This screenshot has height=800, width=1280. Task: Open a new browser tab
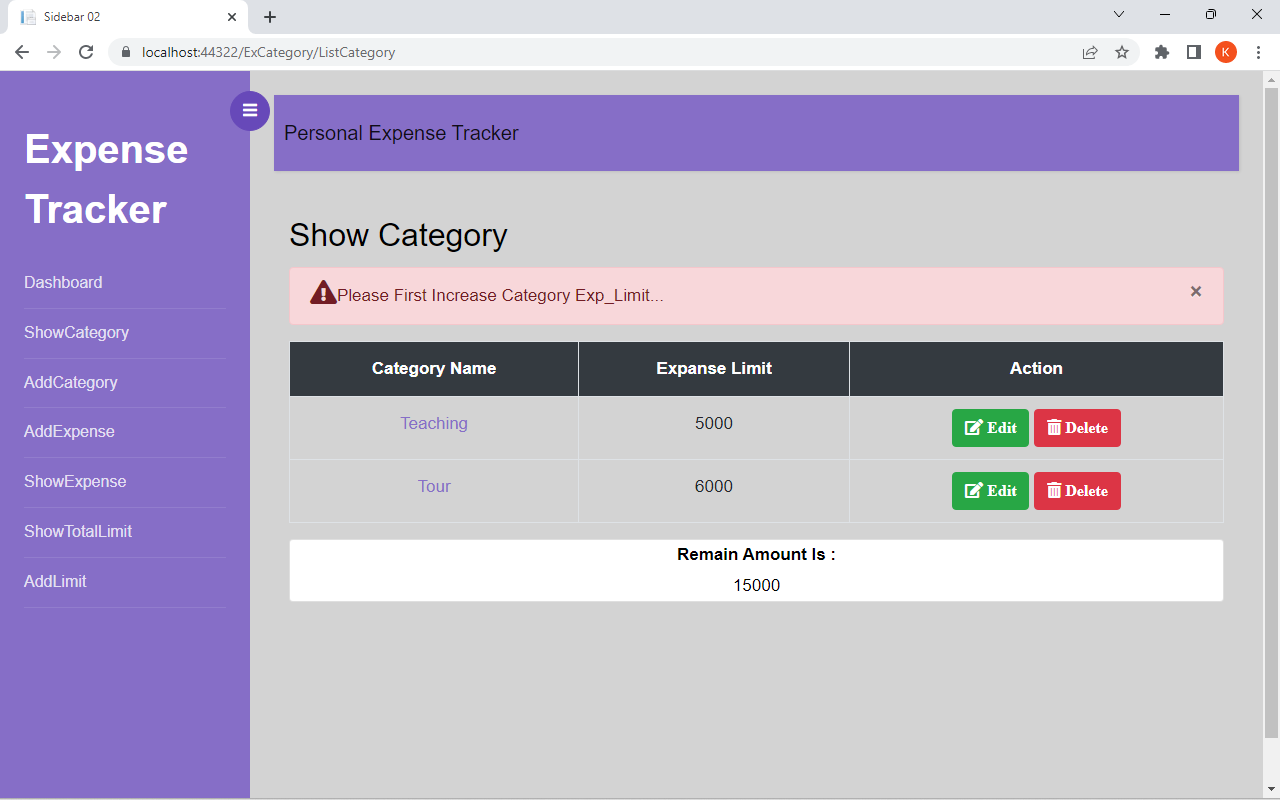(x=270, y=17)
